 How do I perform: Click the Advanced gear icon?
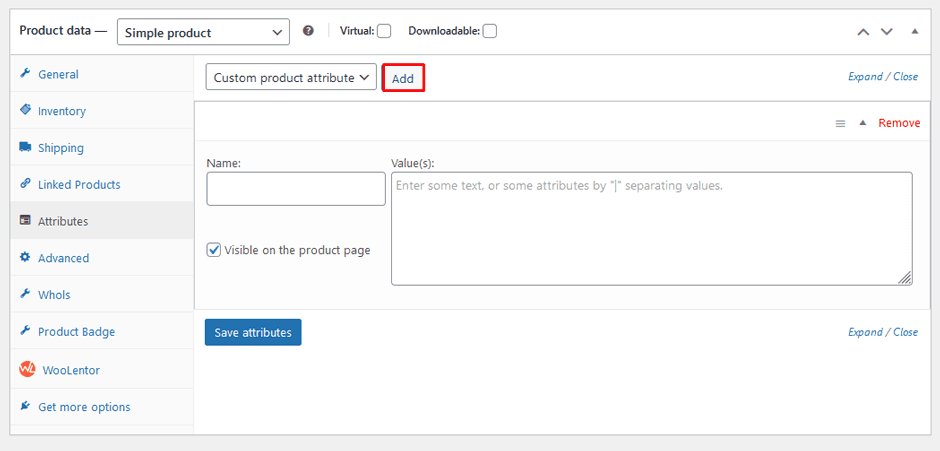(x=25, y=257)
